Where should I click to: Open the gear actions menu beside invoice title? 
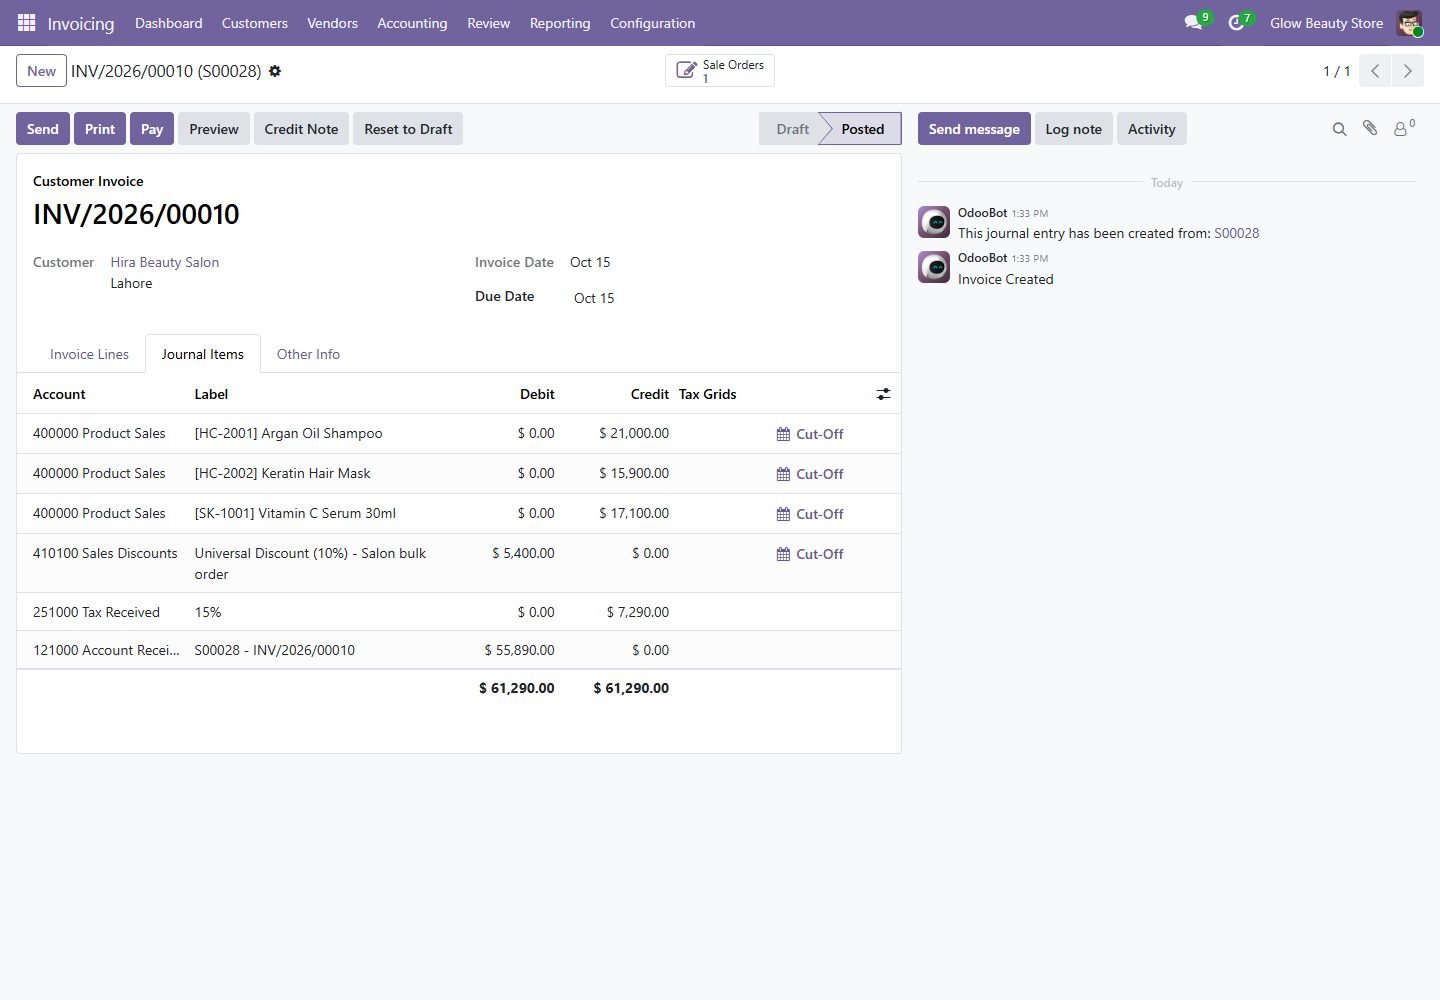(x=275, y=71)
